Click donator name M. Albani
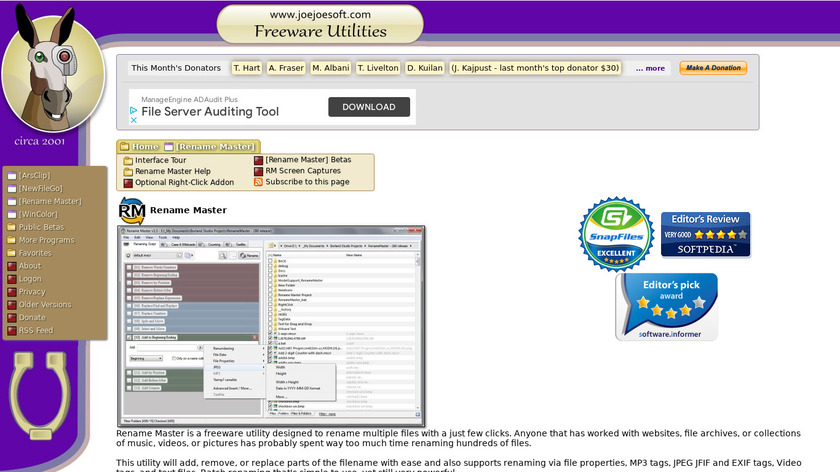Image resolution: width=840 pixels, height=472 pixels. [331, 68]
